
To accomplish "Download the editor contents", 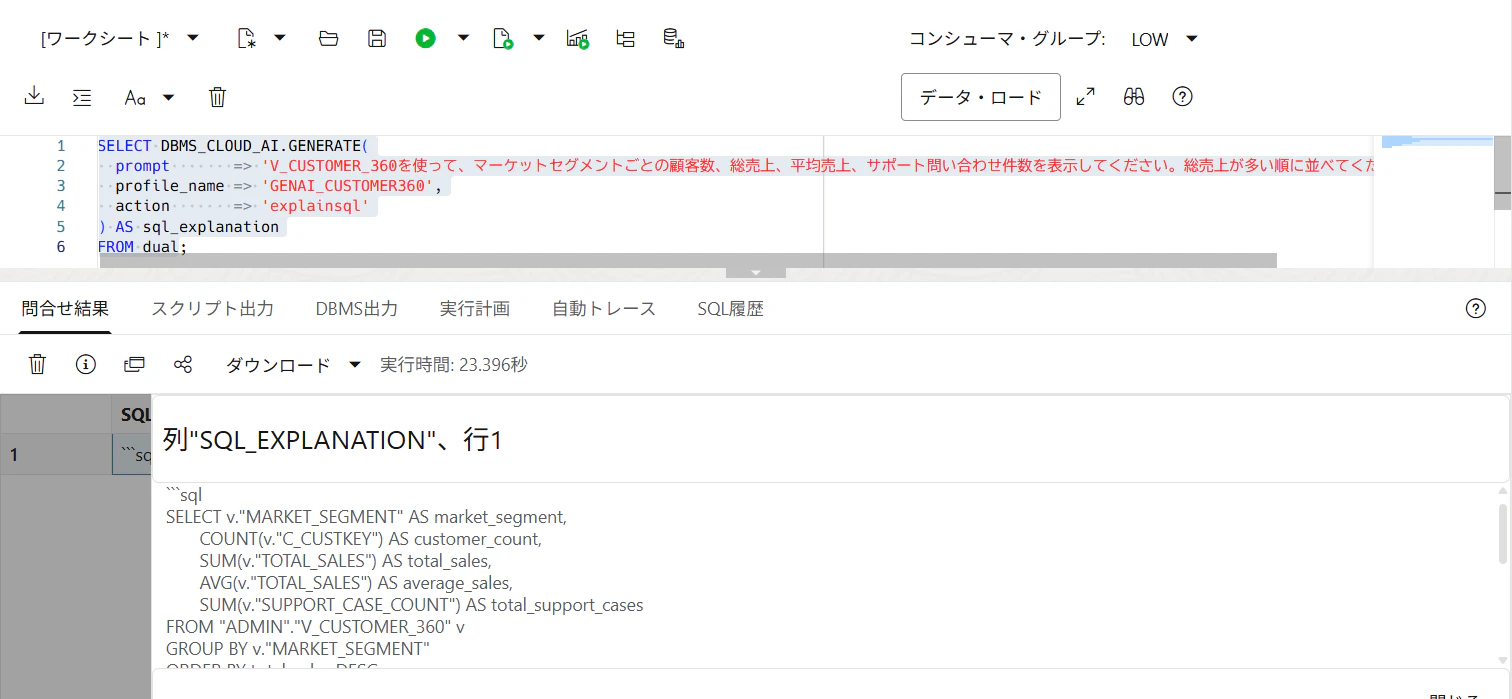I will [34, 96].
